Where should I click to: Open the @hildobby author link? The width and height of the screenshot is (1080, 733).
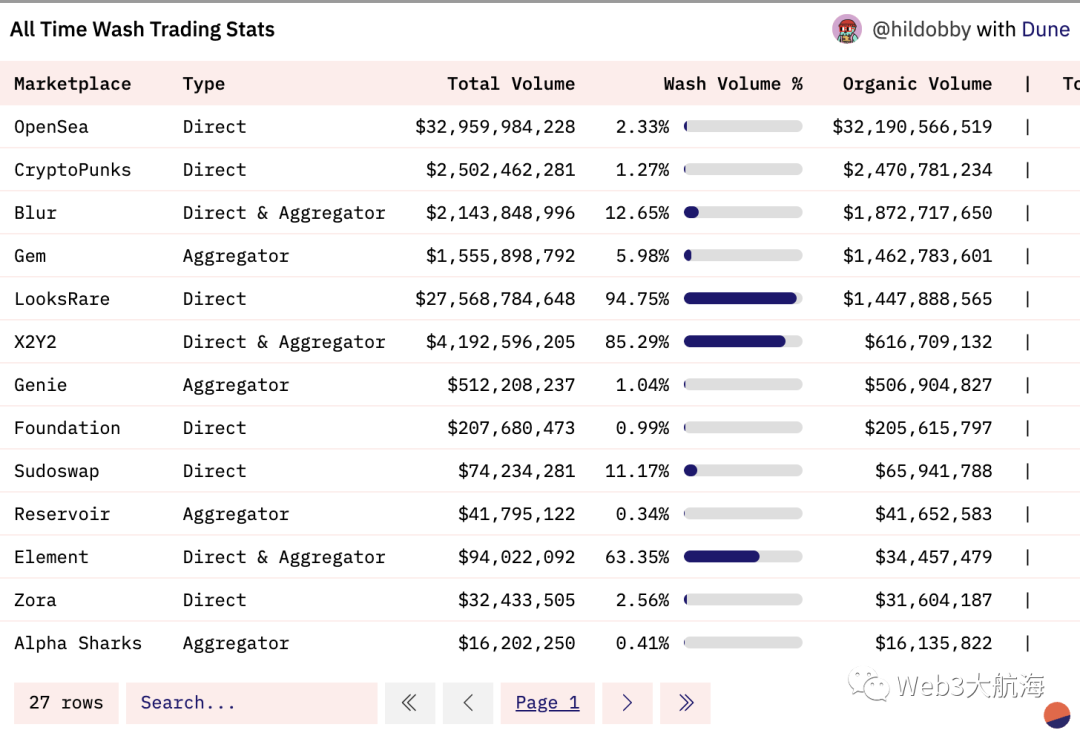click(x=921, y=29)
